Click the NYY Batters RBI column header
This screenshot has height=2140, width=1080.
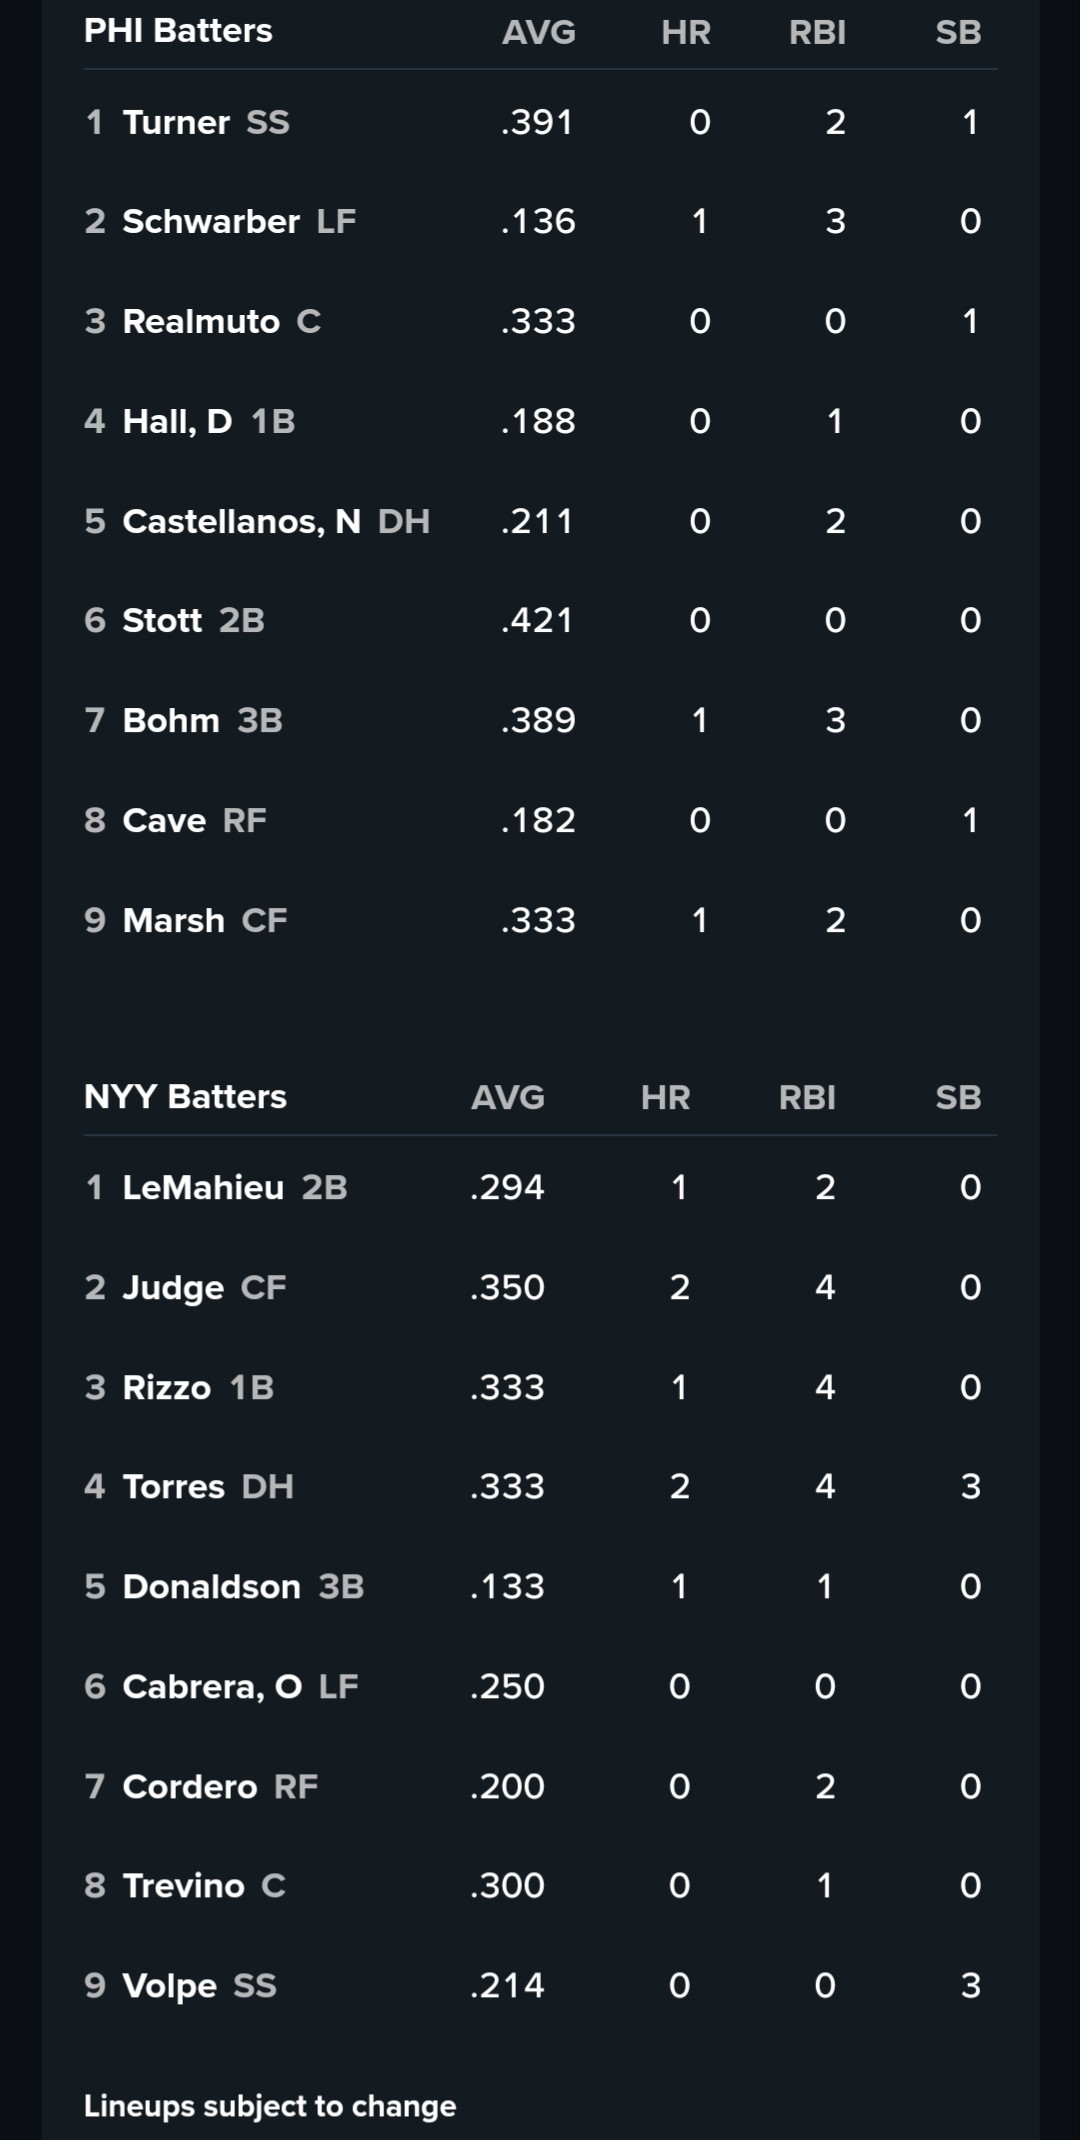807,1097
